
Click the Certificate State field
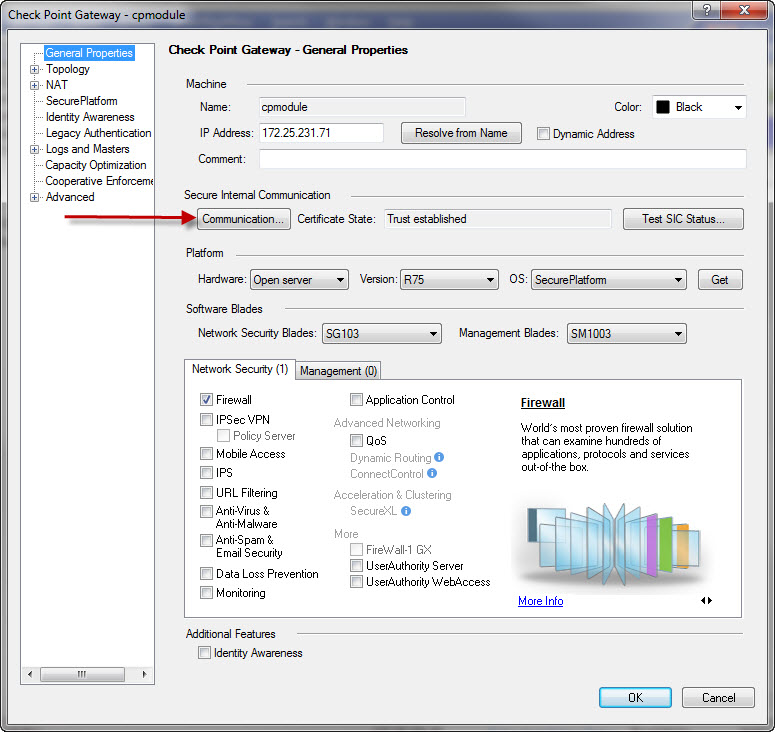(498, 219)
